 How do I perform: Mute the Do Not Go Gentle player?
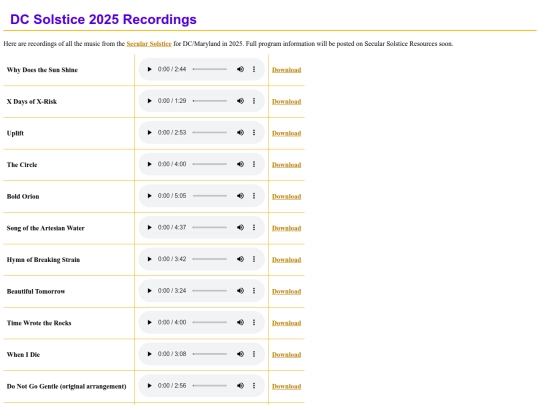point(240,386)
